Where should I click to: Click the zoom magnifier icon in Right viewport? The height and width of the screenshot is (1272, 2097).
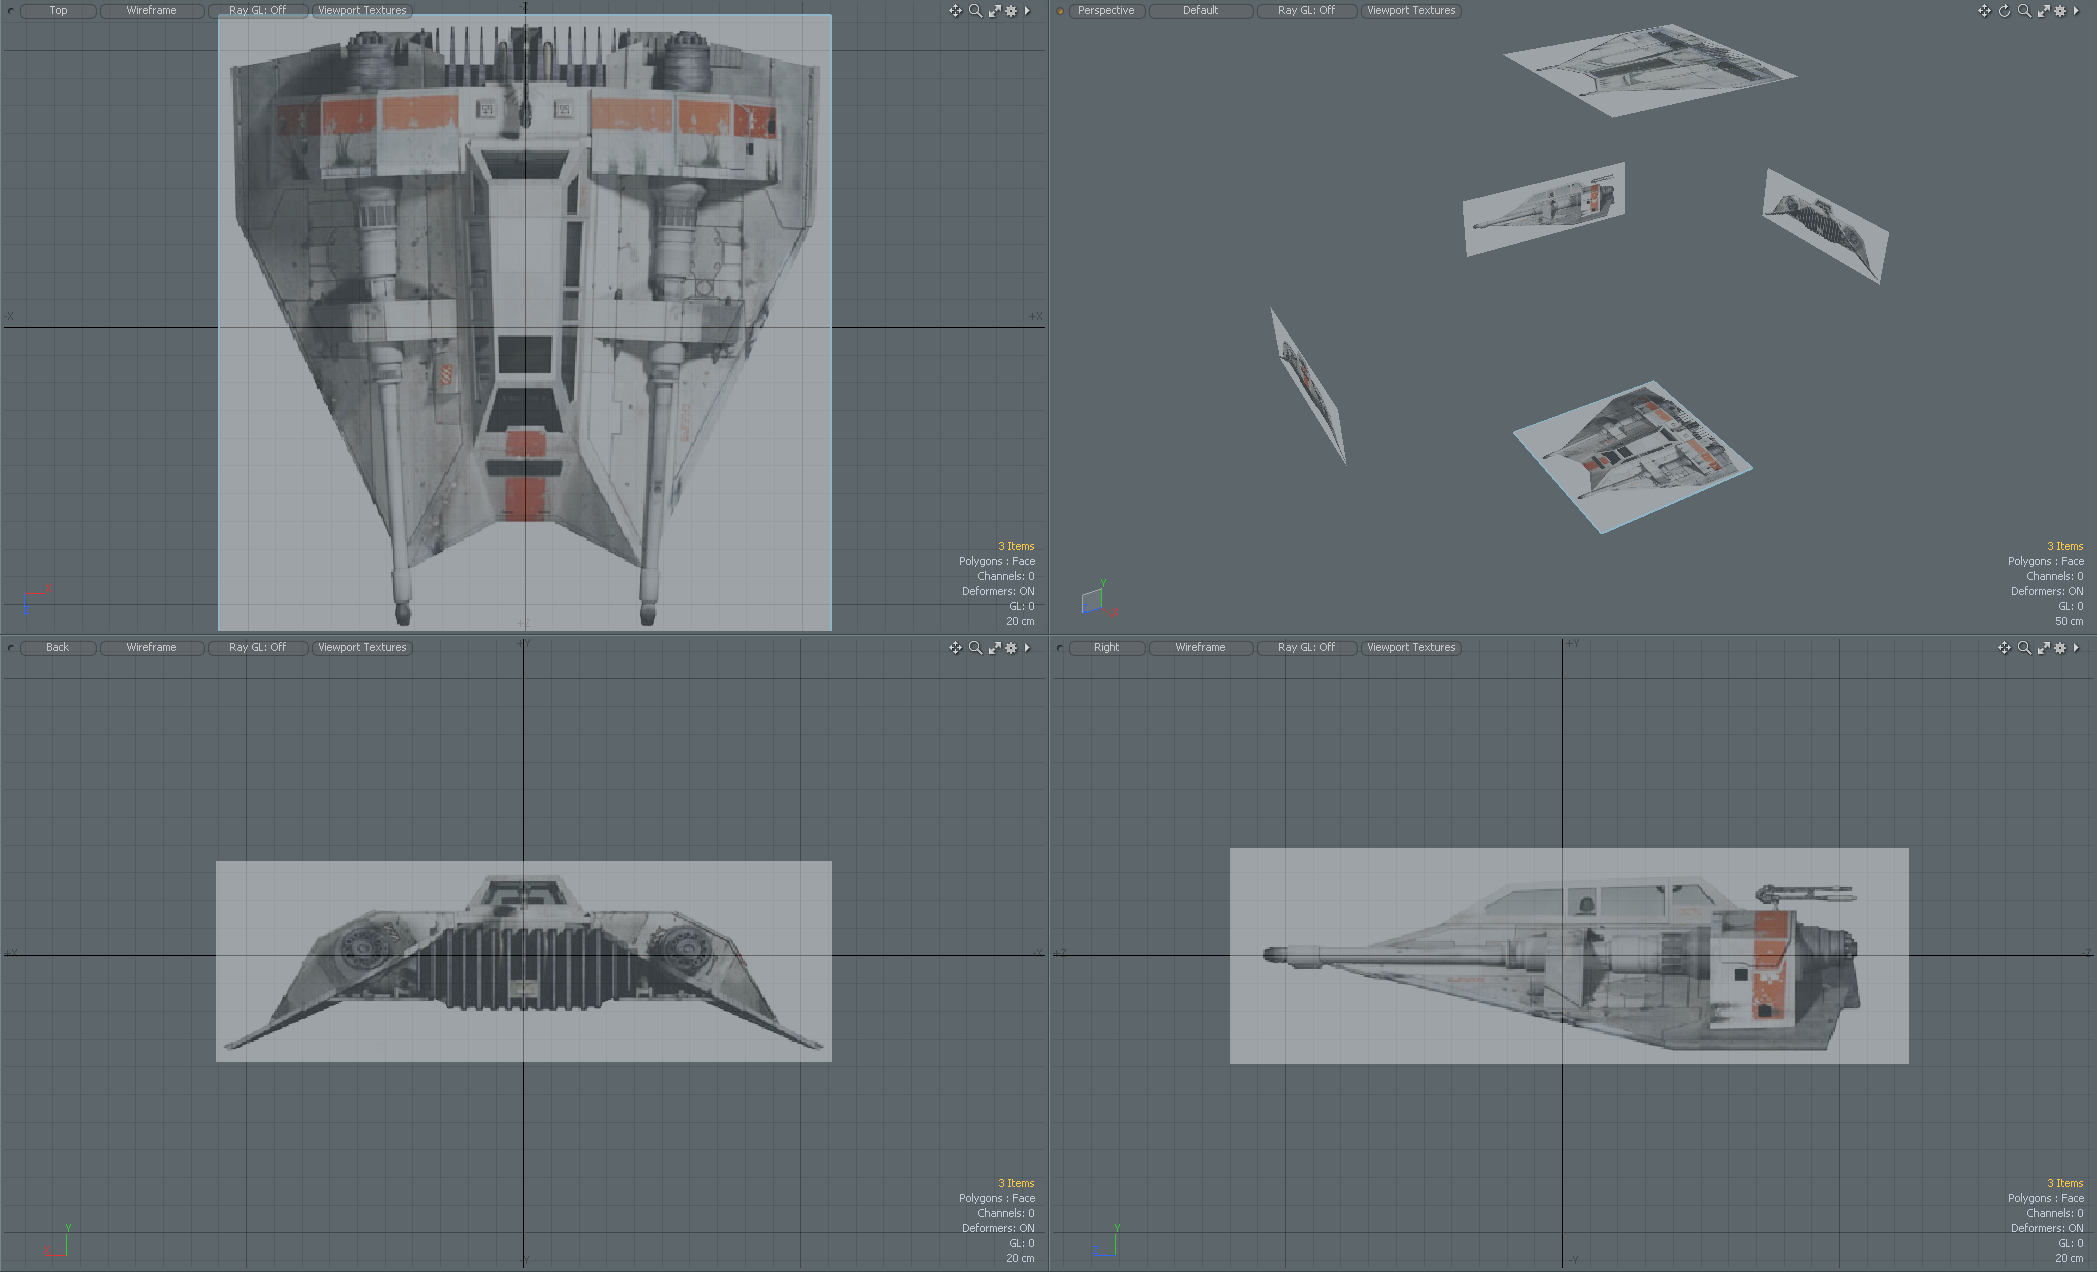[2024, 648]
